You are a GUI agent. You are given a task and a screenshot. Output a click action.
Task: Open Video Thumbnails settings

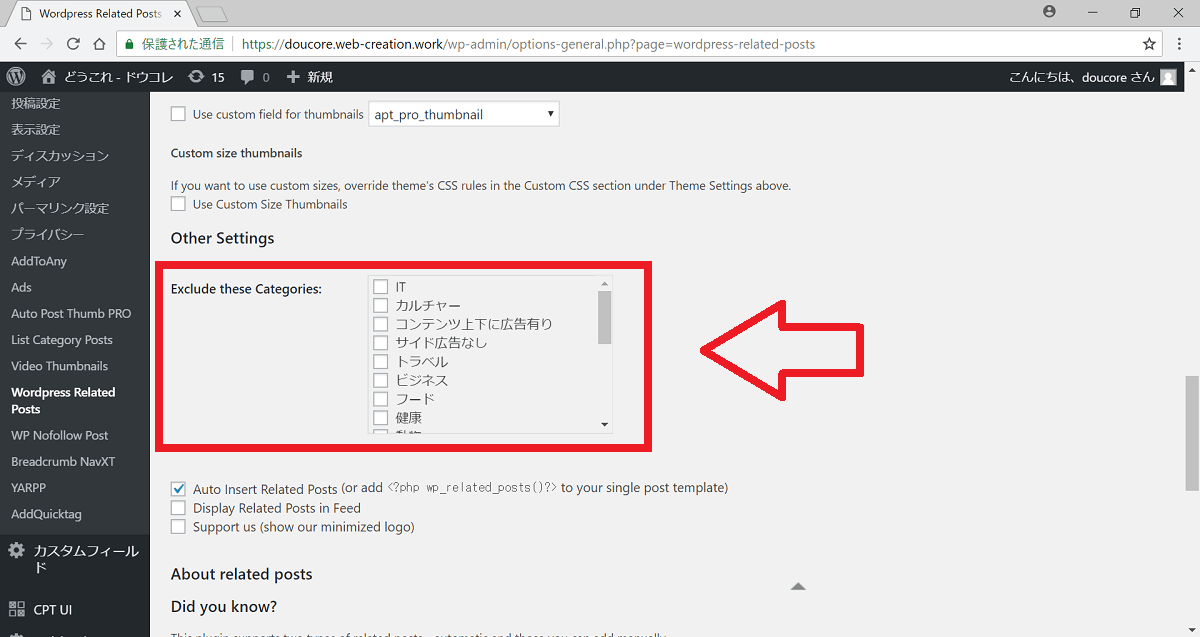coord(60,366)
